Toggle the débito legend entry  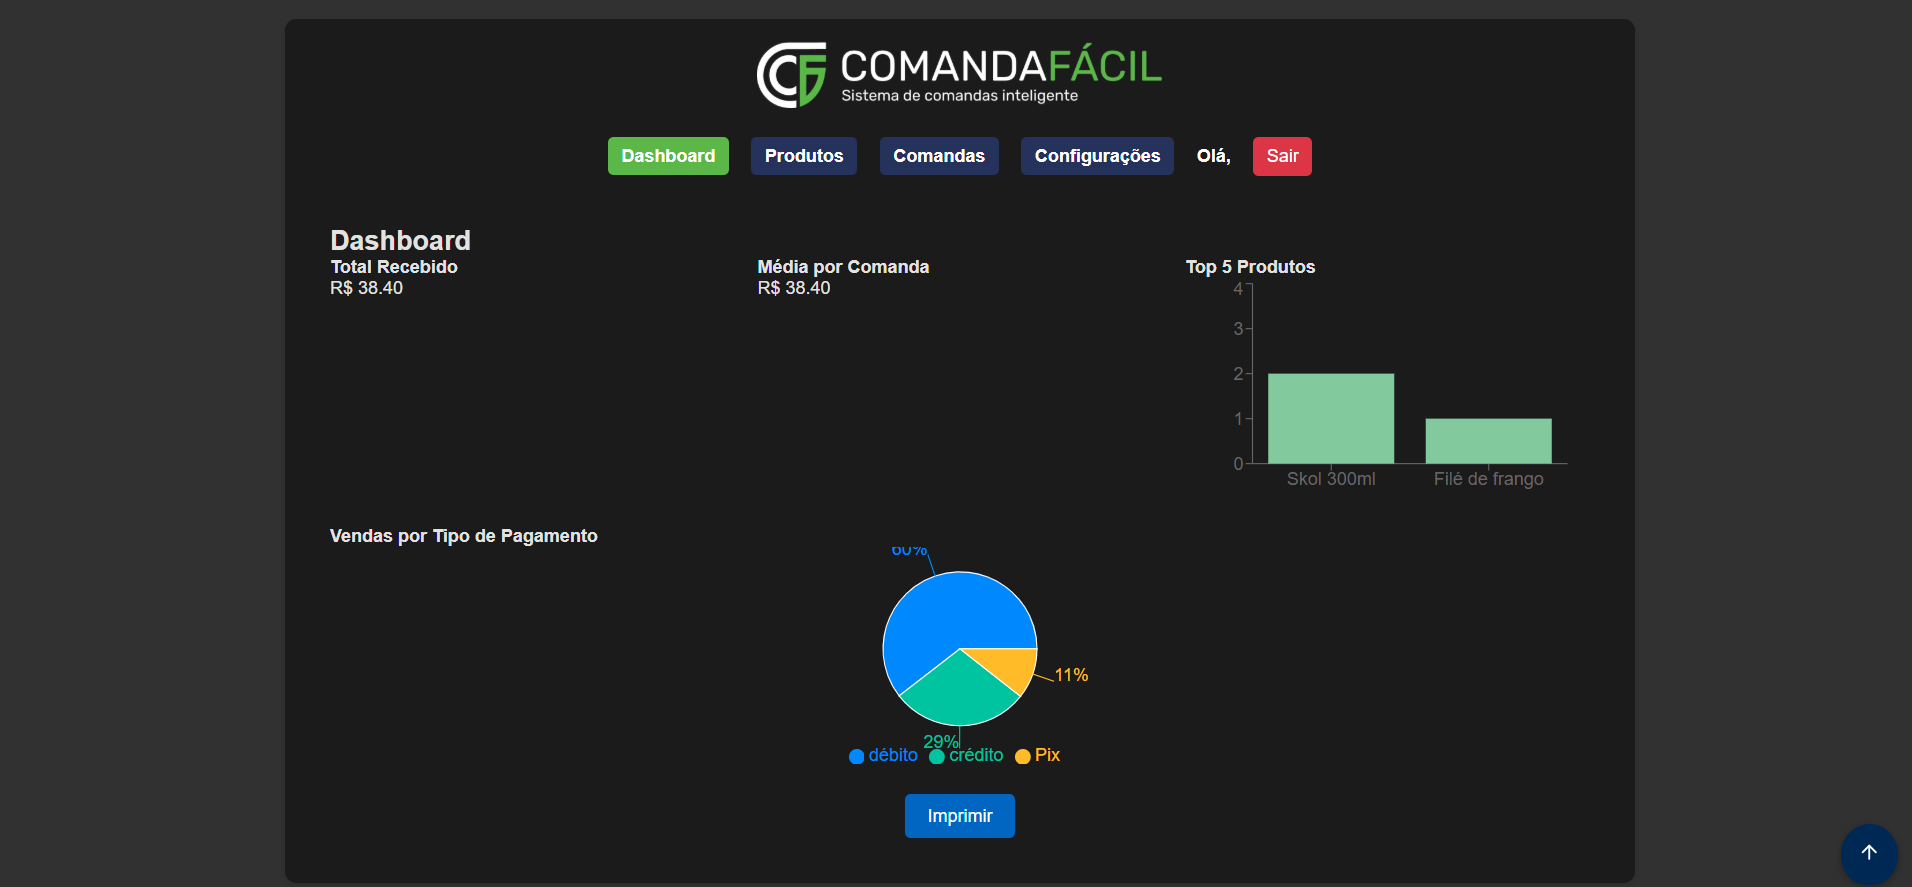click(883, 756)
